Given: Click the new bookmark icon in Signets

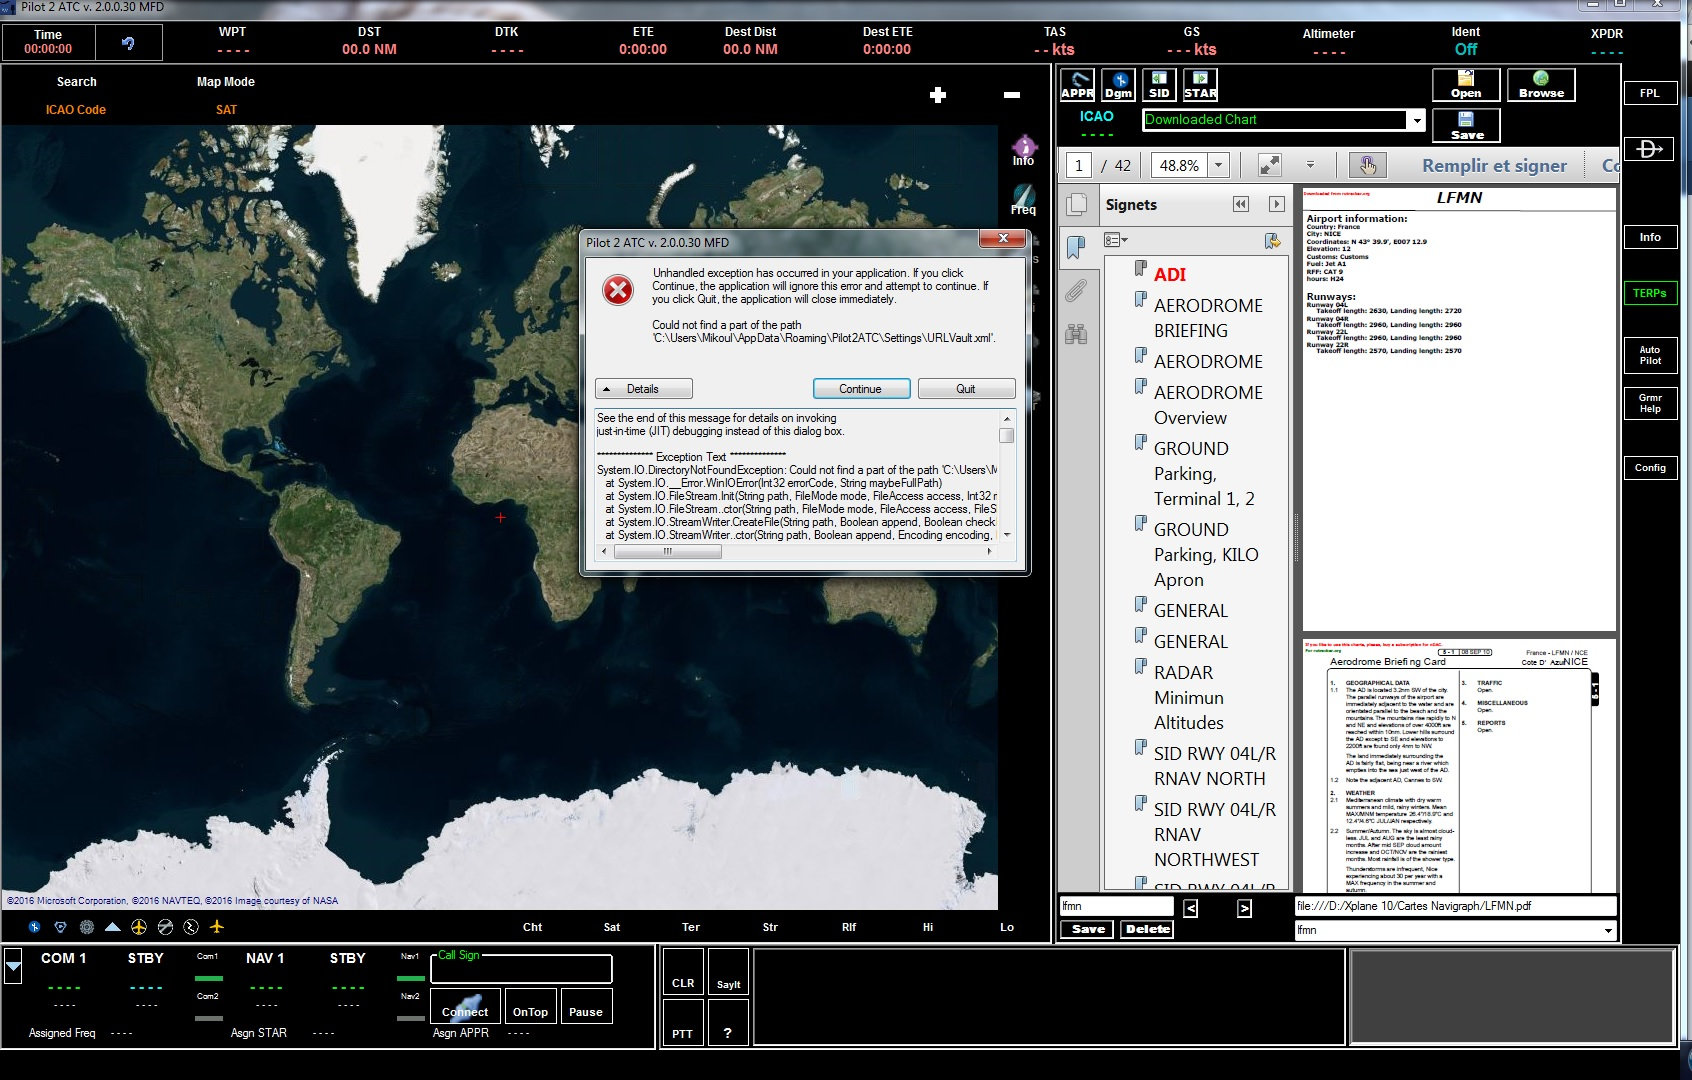Looking at the screenshot, I should tap(1272, 240).
